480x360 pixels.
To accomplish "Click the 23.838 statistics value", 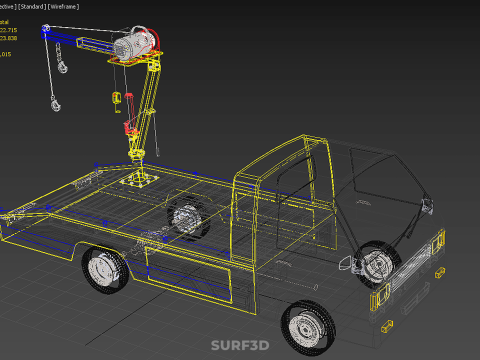I will click(8, 38).
